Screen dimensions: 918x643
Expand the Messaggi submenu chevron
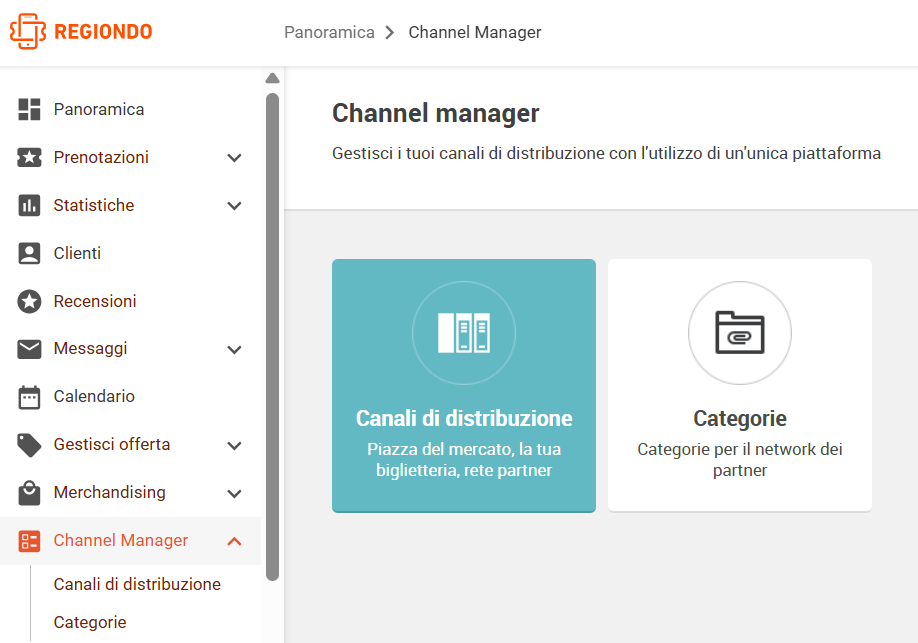point(234,350)
